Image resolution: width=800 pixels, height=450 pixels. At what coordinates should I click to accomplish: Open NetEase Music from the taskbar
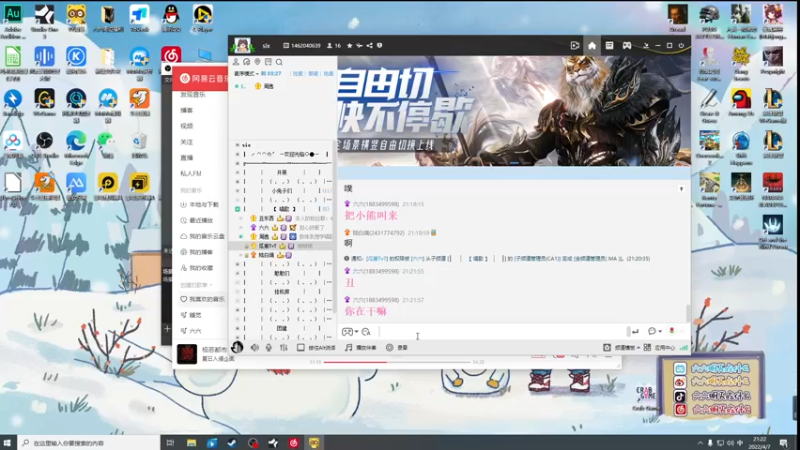click(x=293, y=443)
